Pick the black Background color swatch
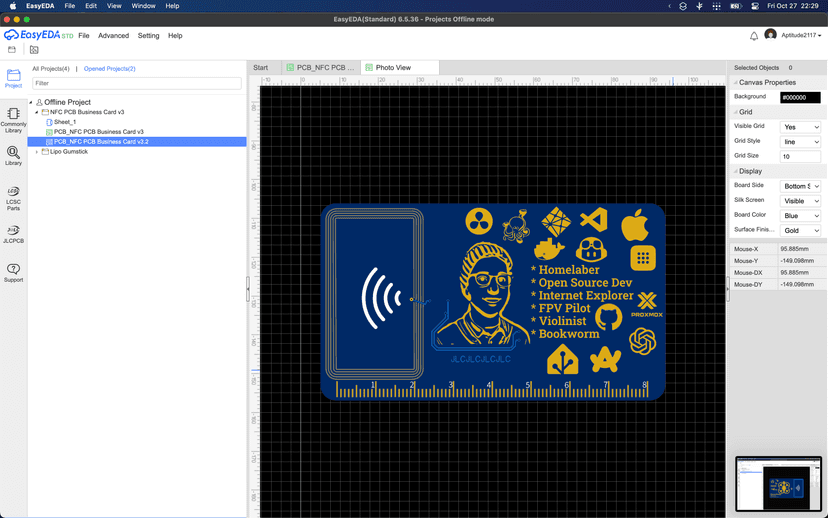Viewport: 828px width, 518px height. (x=800, y=97)
